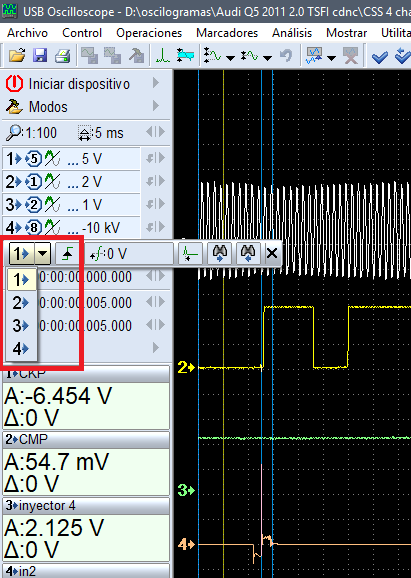Click the green trigger pulse search icon
The image size is (411, 578).
point(190,254)
